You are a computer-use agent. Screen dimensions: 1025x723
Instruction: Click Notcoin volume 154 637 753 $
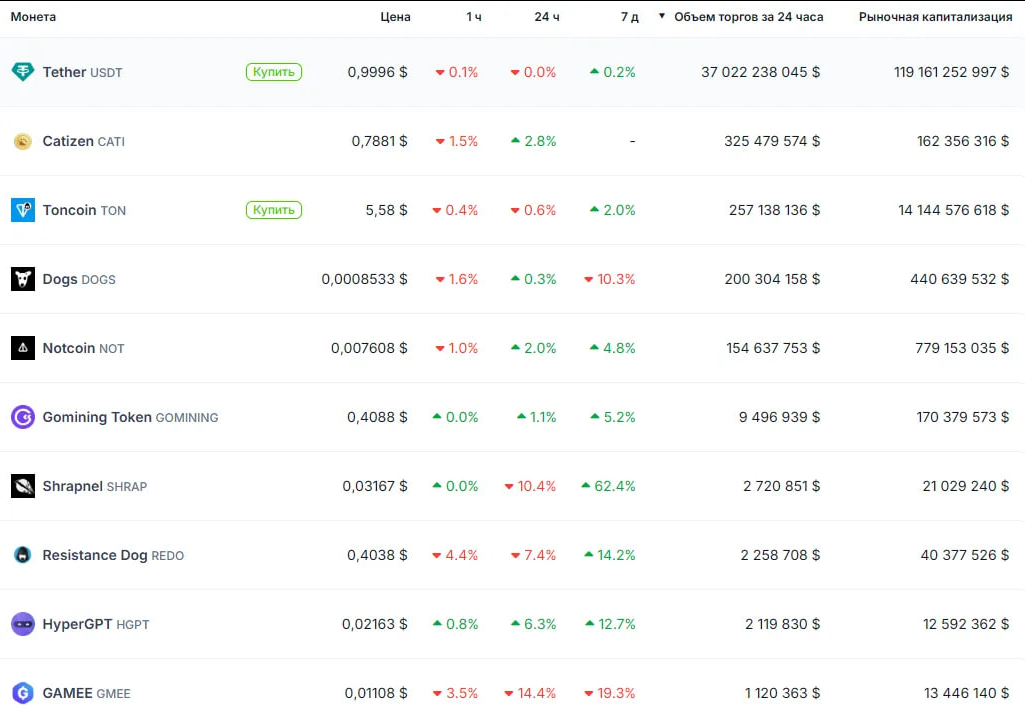[x=773, y=348]
